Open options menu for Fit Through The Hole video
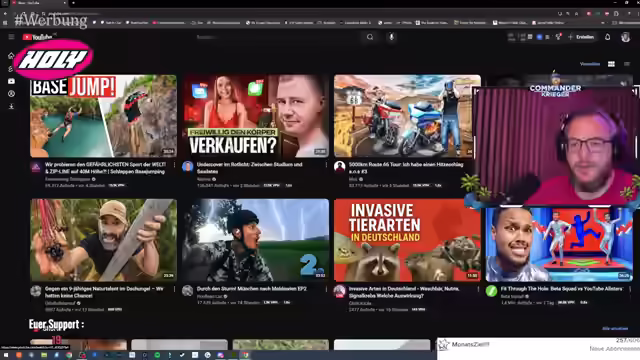This screenshot has height=360, width=640. 630,289
